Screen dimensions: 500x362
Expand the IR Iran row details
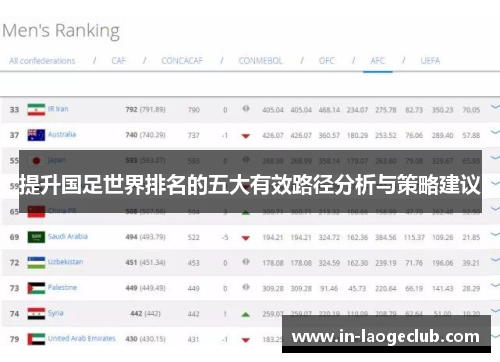pyautogui.click(x=495, y=107)
